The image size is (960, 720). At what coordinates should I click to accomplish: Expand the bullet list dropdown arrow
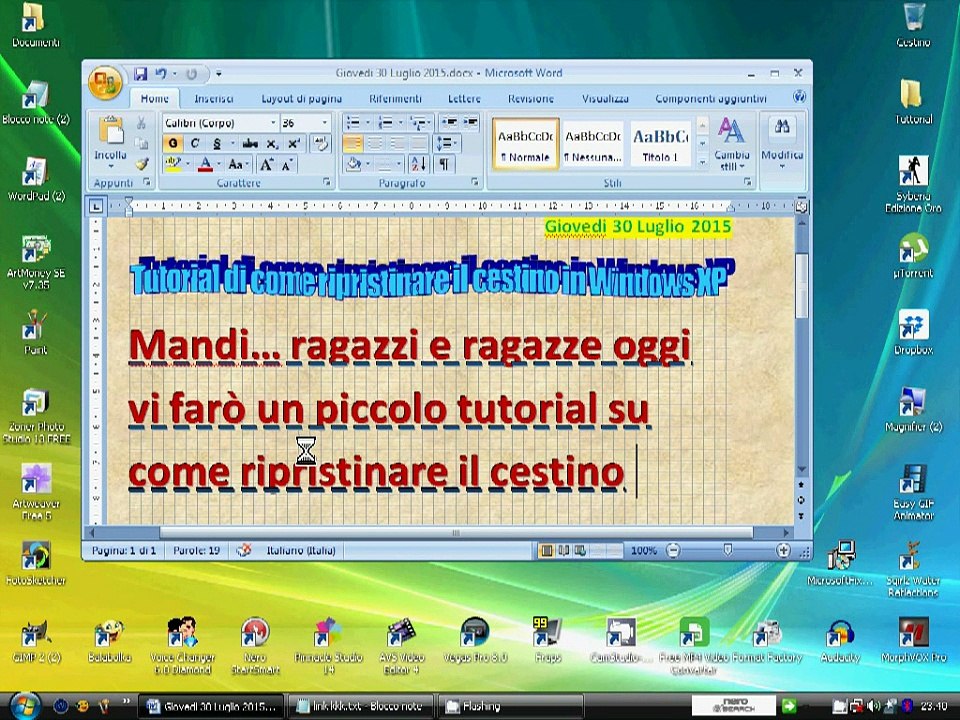(368, 123)
